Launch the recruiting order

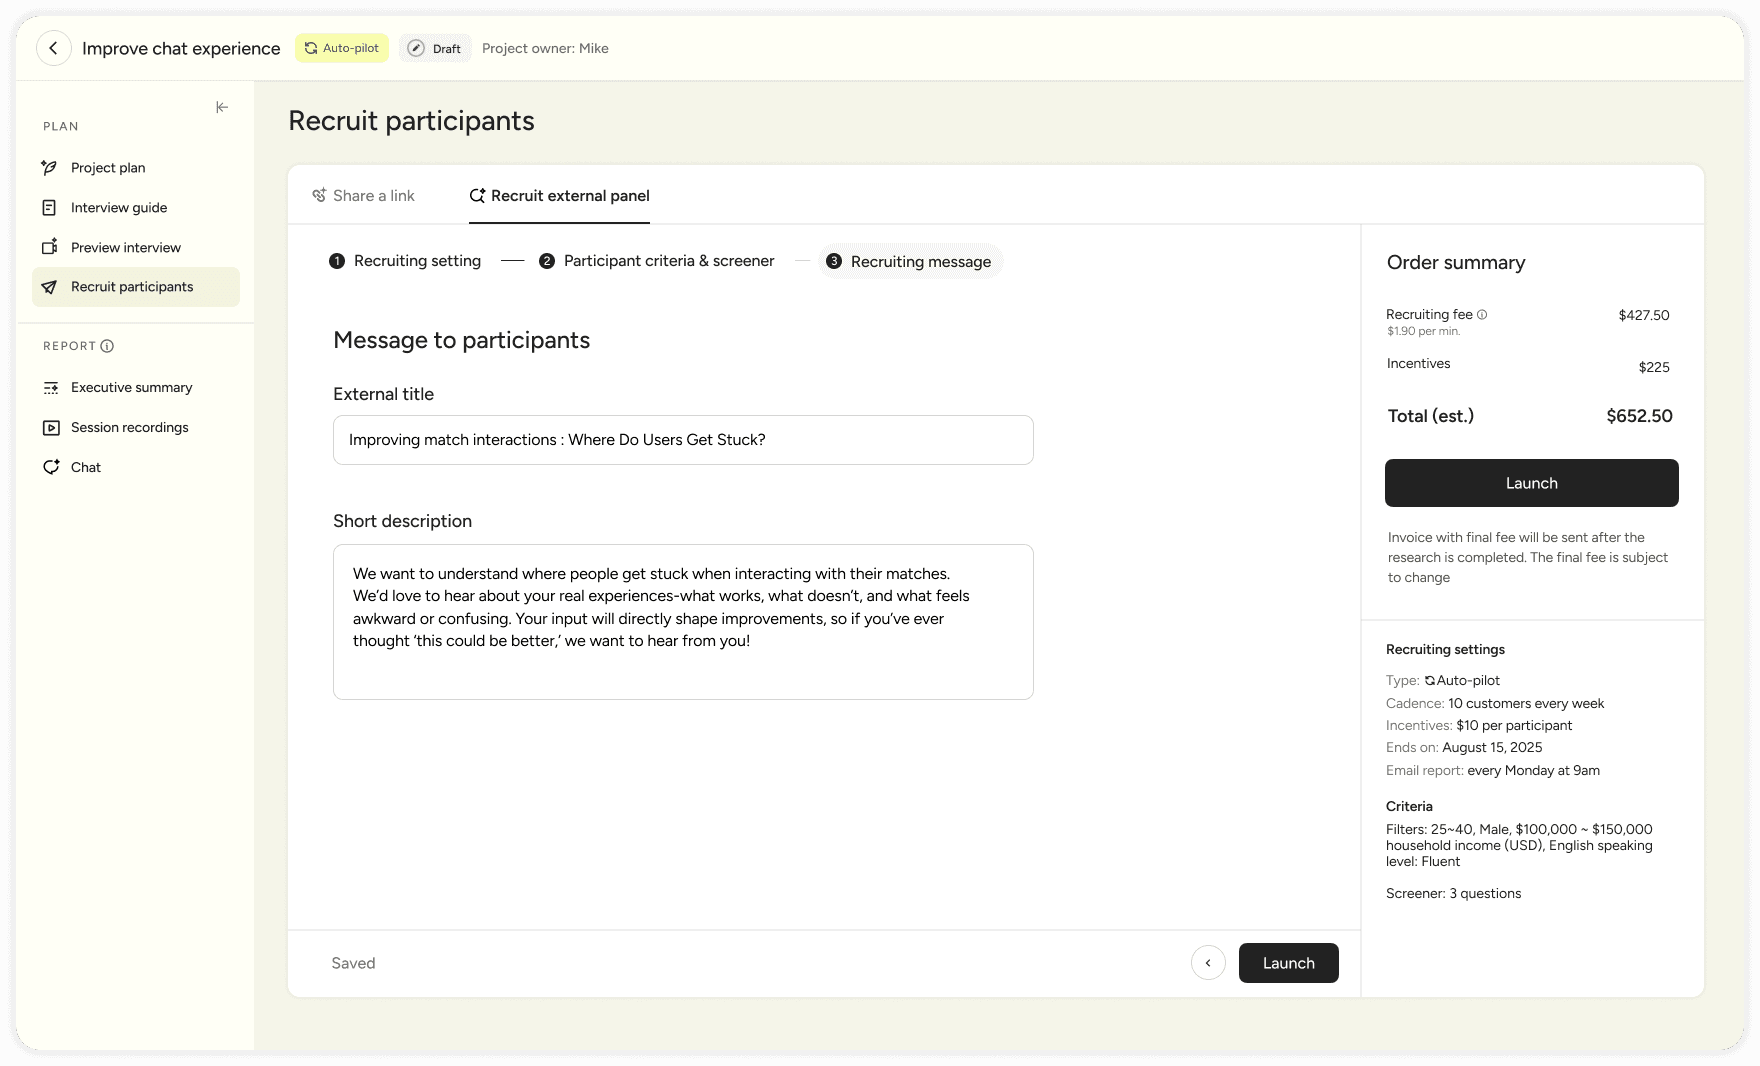pyautogui.click(x=1531, y=483)
